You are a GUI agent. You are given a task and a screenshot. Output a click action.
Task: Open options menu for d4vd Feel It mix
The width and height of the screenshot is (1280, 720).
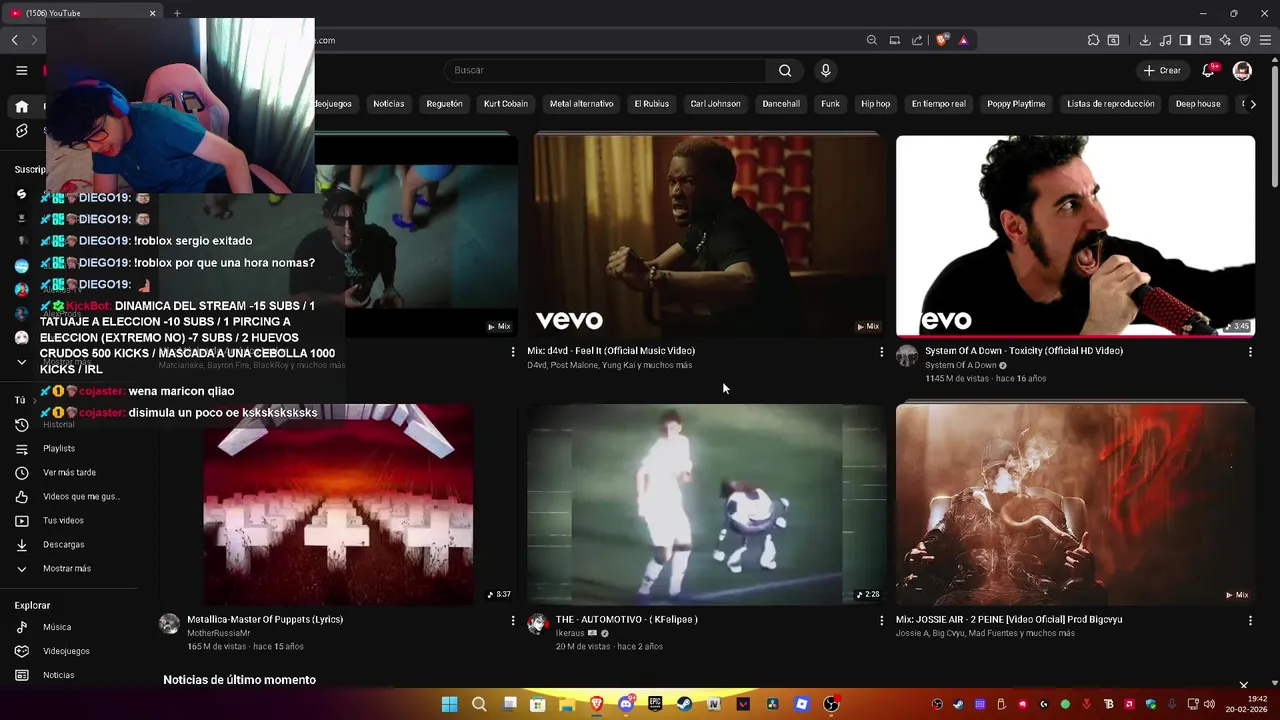(x=881, y=352)
